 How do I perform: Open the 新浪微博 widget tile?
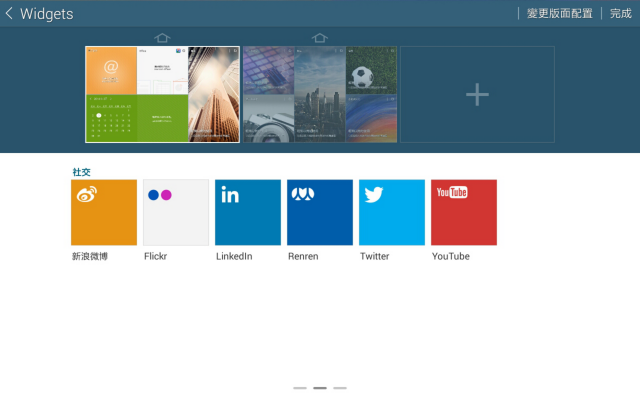[x=104, y=212]
